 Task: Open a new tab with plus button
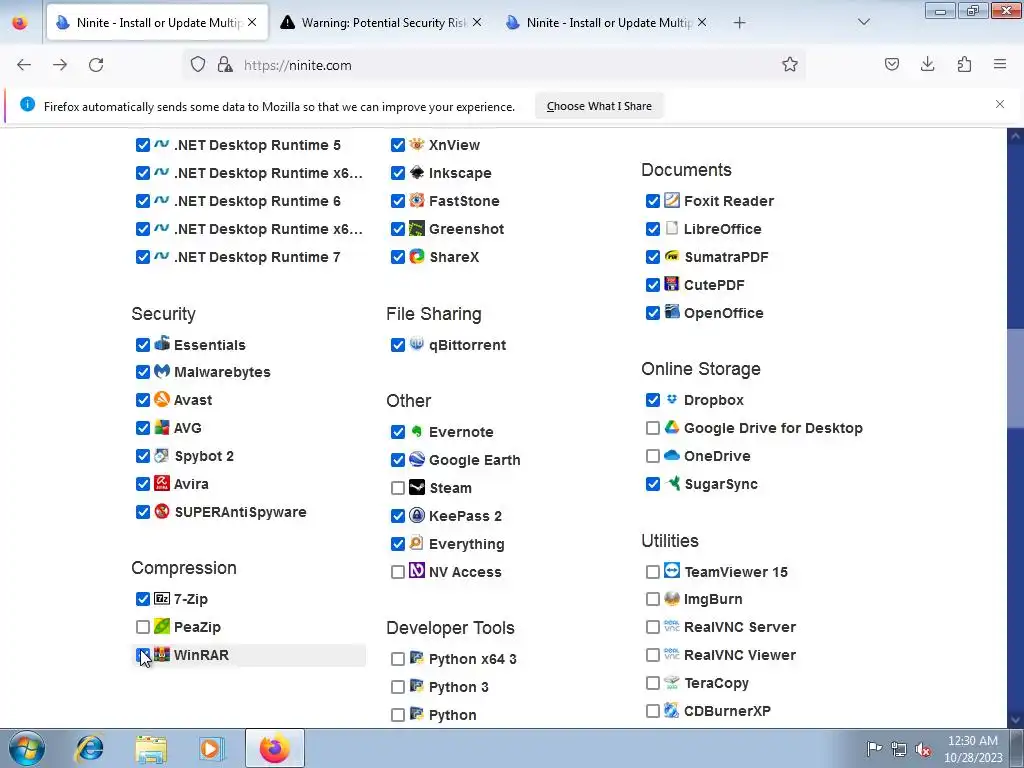[739, 22]
